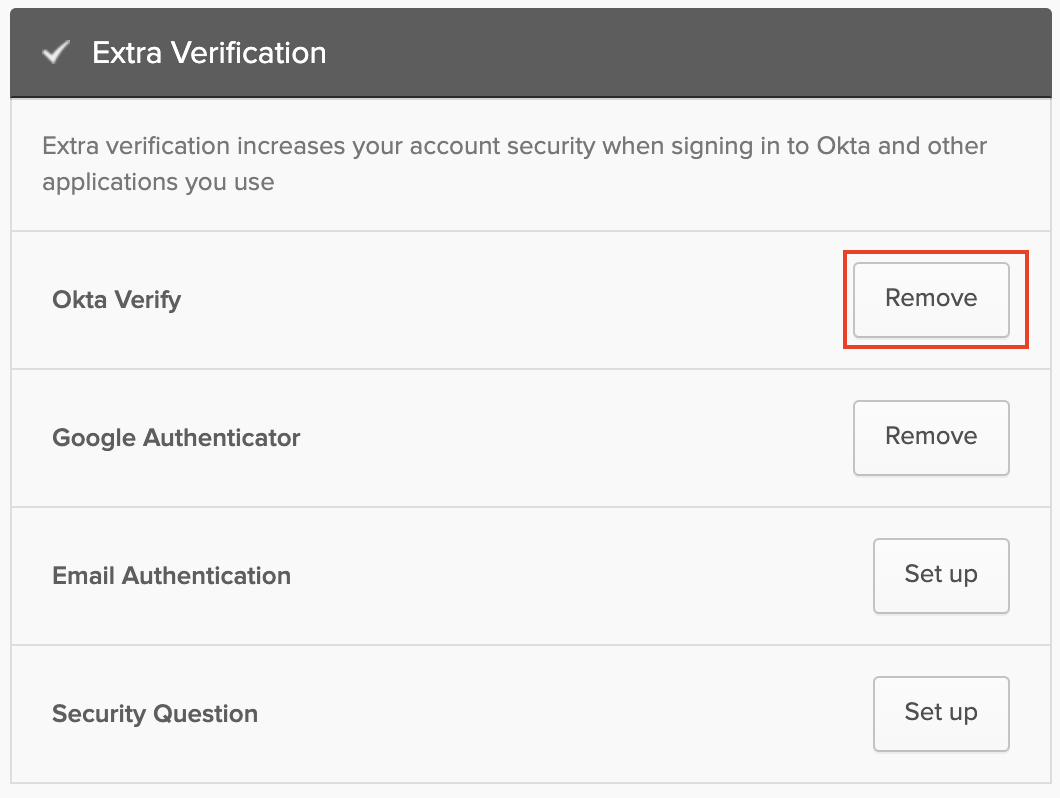Click the checkmark icon in the header
Screen dimensions: 1060x798
[55, 52]
